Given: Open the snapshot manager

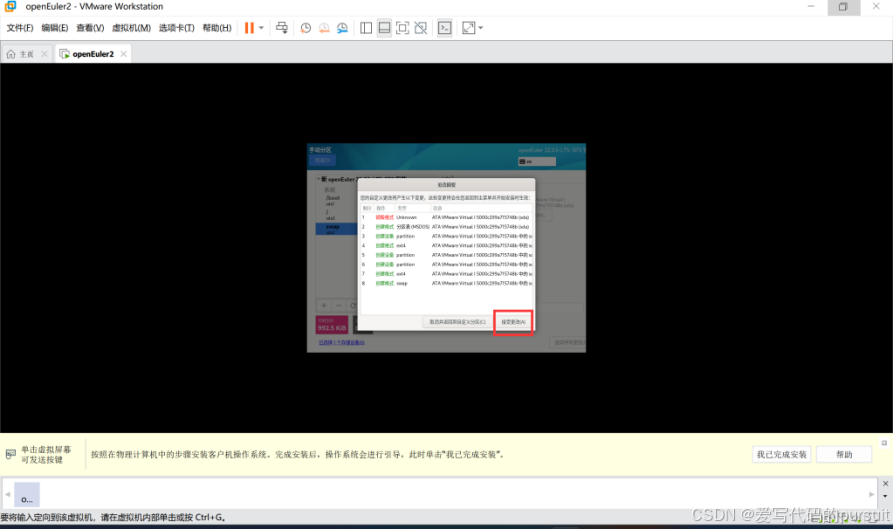Looking at the screenshot, I should tap(342, 28).
